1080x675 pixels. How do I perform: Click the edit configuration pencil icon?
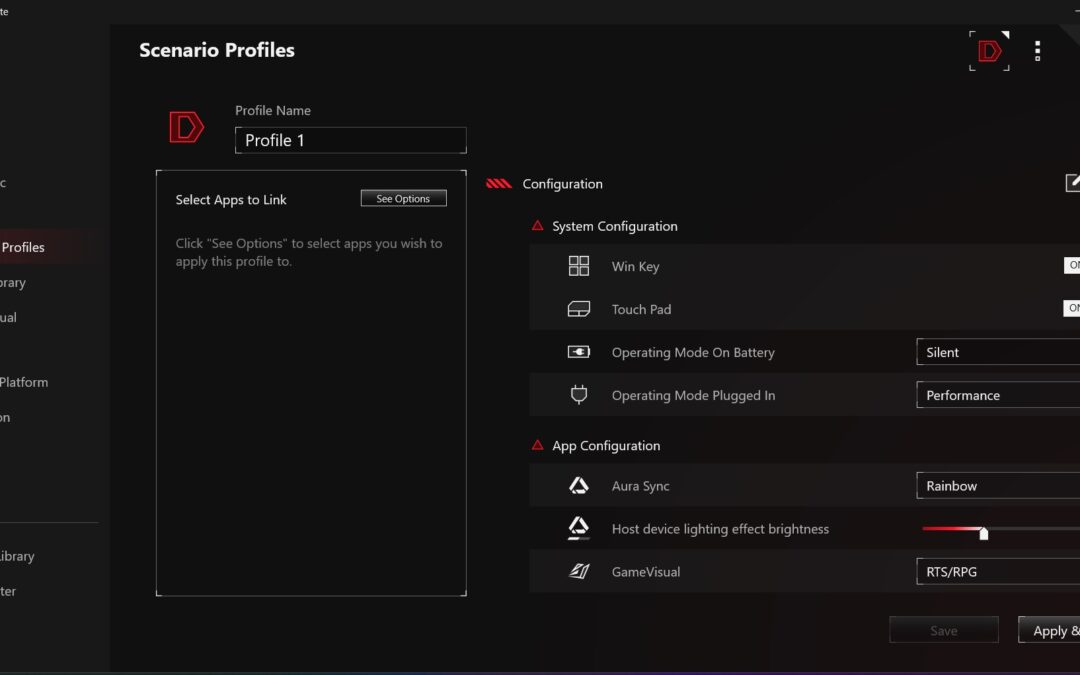[x=1072, y=182]
